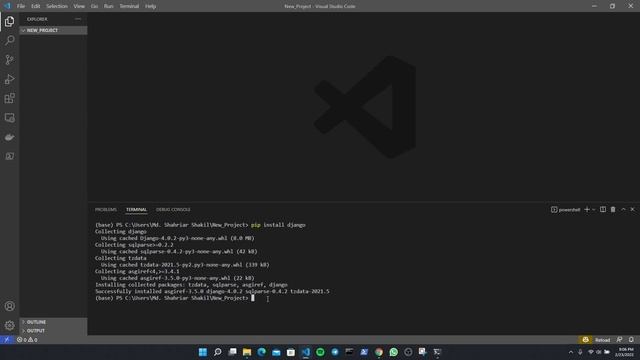
Task: Switch to the PROBLEMS tab
Action: click(x=106, y=209)
